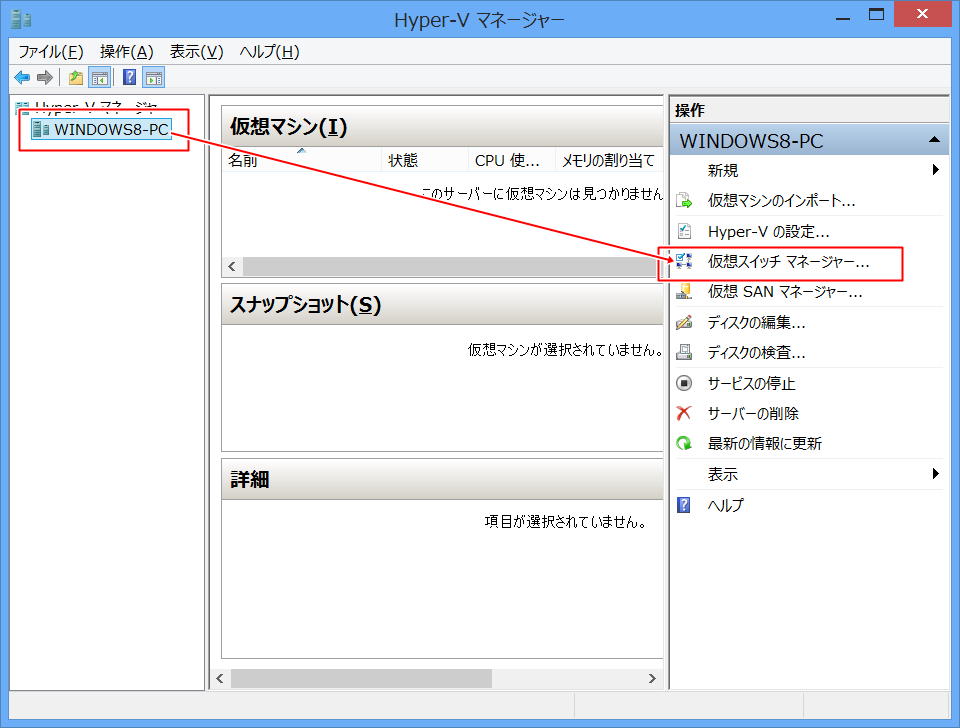Open 仮想スイッチ マネージャー... action
Image resolution: width=960 pixels, height=728 pixels.
coord(789,261)
